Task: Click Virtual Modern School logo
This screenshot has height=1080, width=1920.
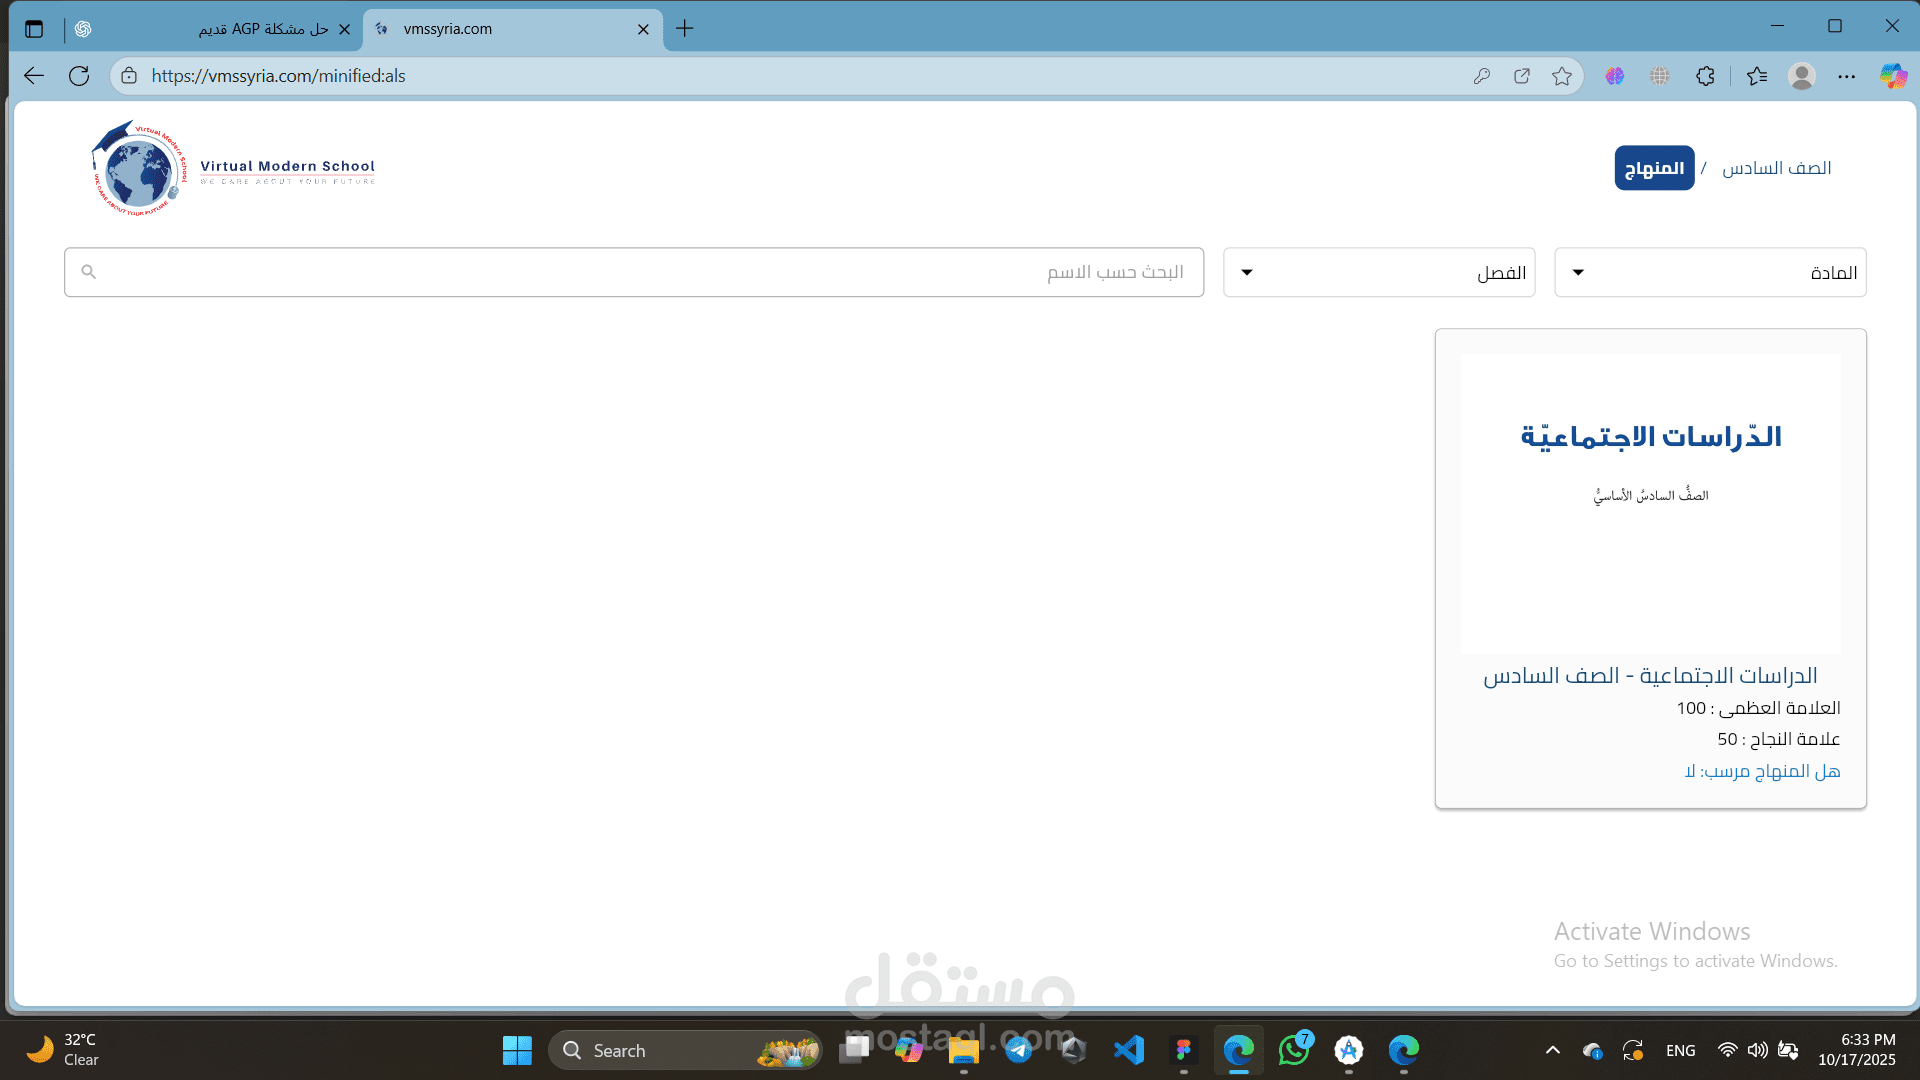Action: coord(233,168)
